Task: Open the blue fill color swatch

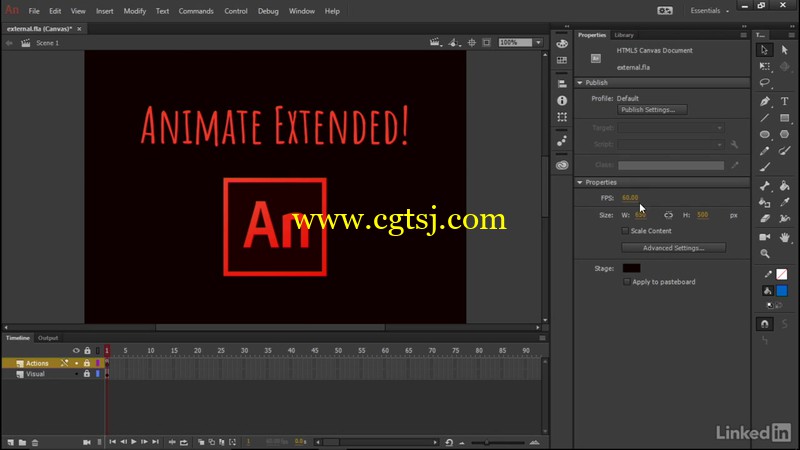Action: tap(782, 291)
